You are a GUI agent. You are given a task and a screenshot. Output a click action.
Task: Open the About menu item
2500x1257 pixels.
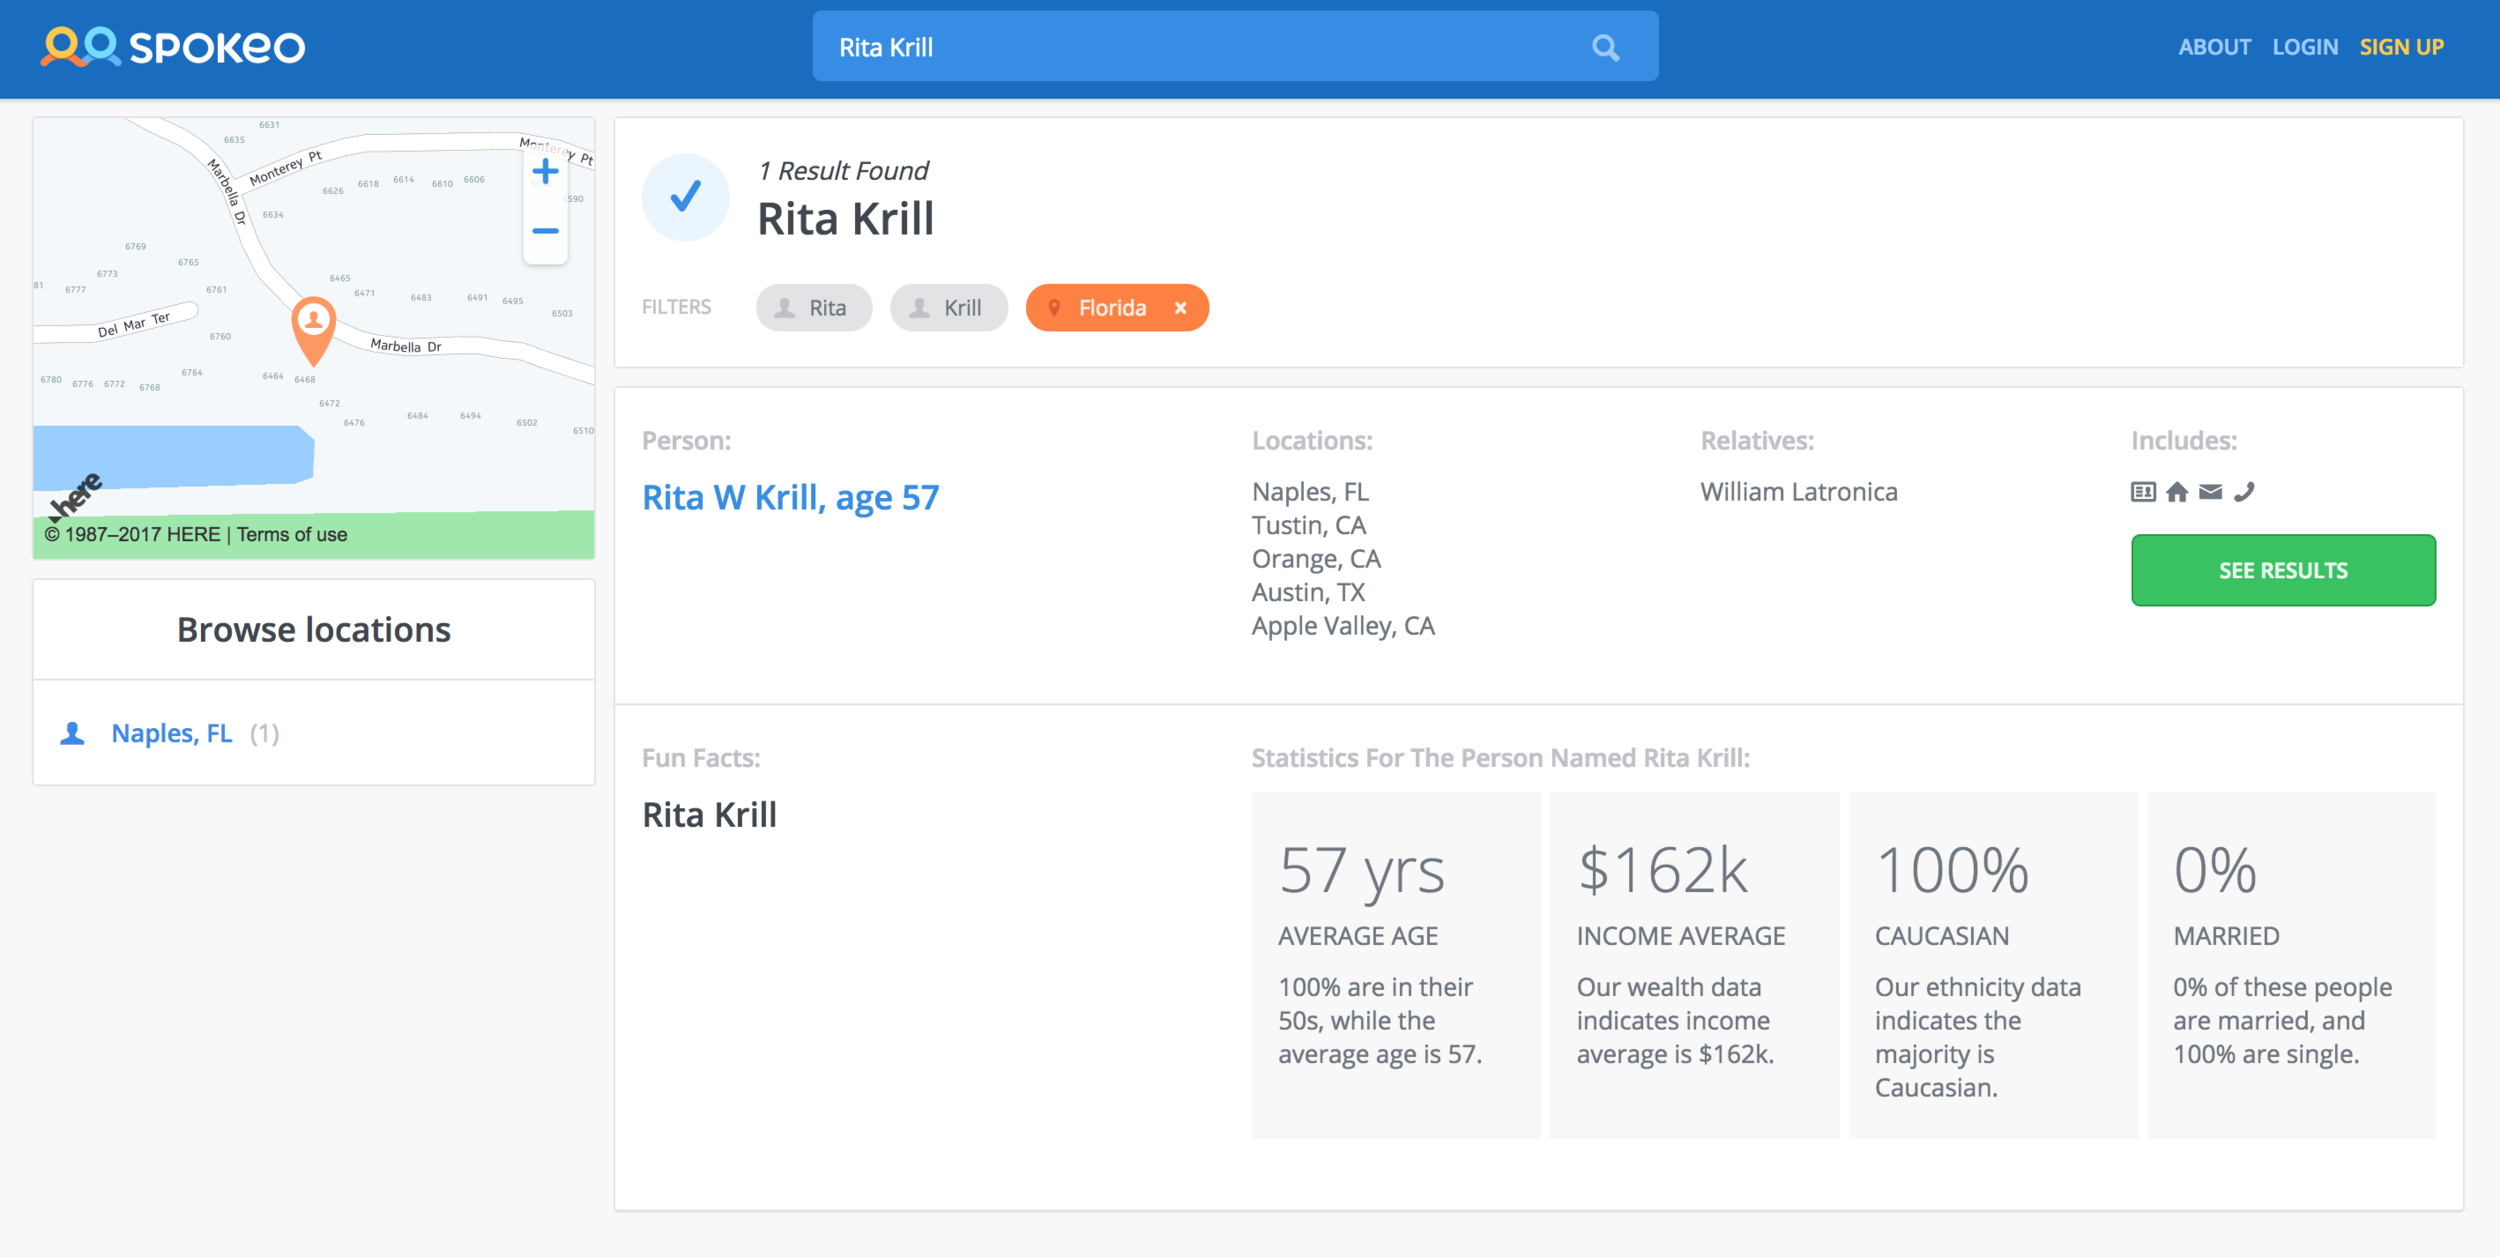(x=2214, y=47)
